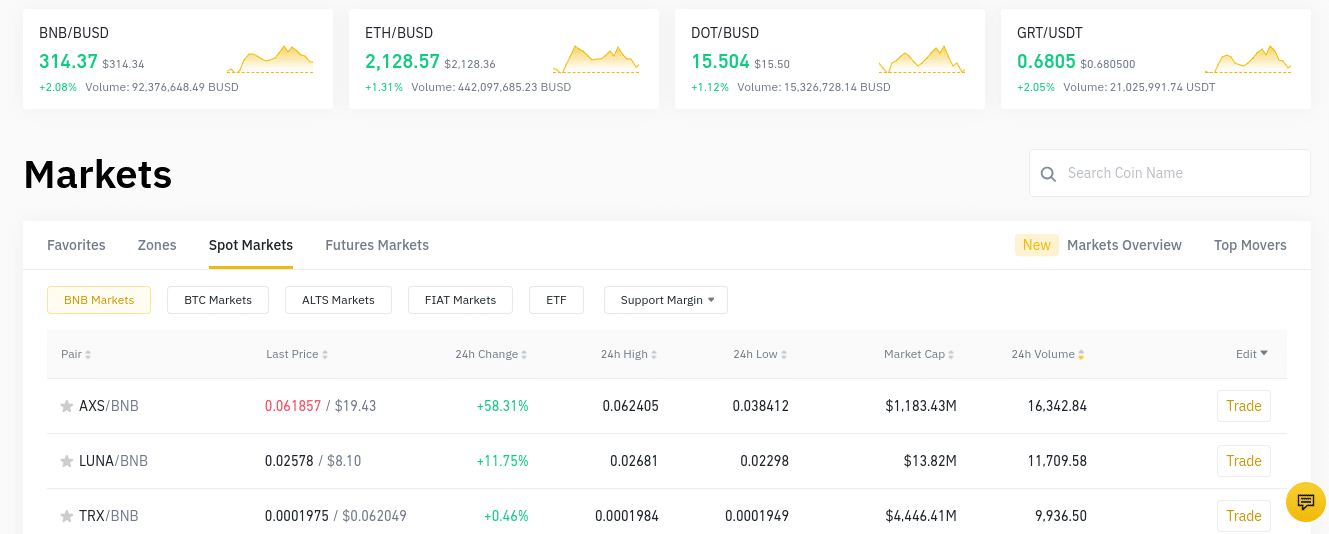Viewport: 1329px width, 534px height.
Task: Sort by 24h Change column
Action: (x=491, y=354)
